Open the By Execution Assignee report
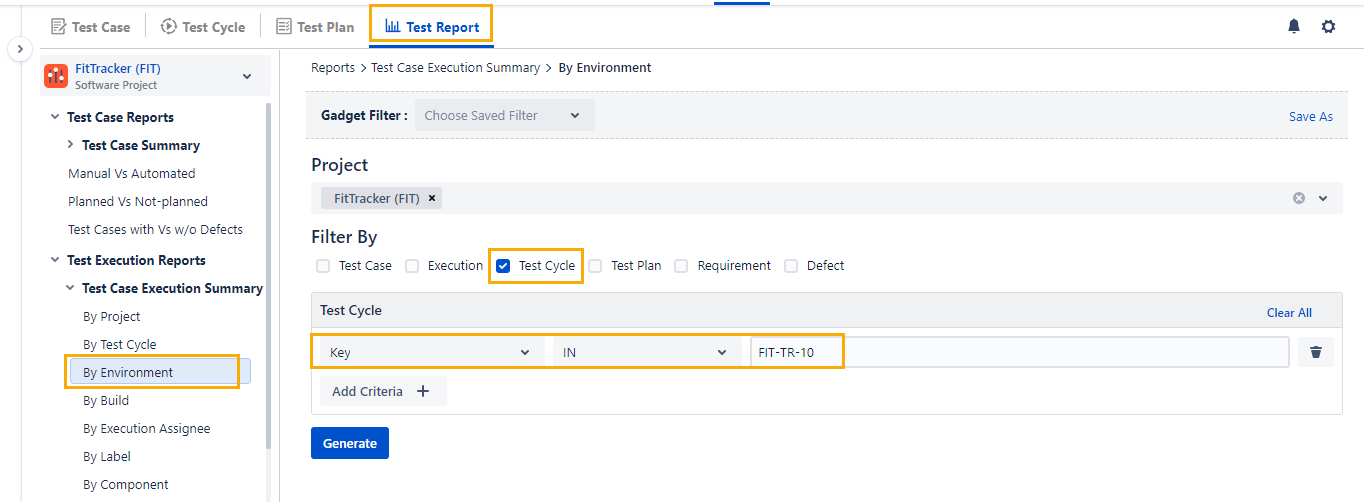 (x=147, y=428)
